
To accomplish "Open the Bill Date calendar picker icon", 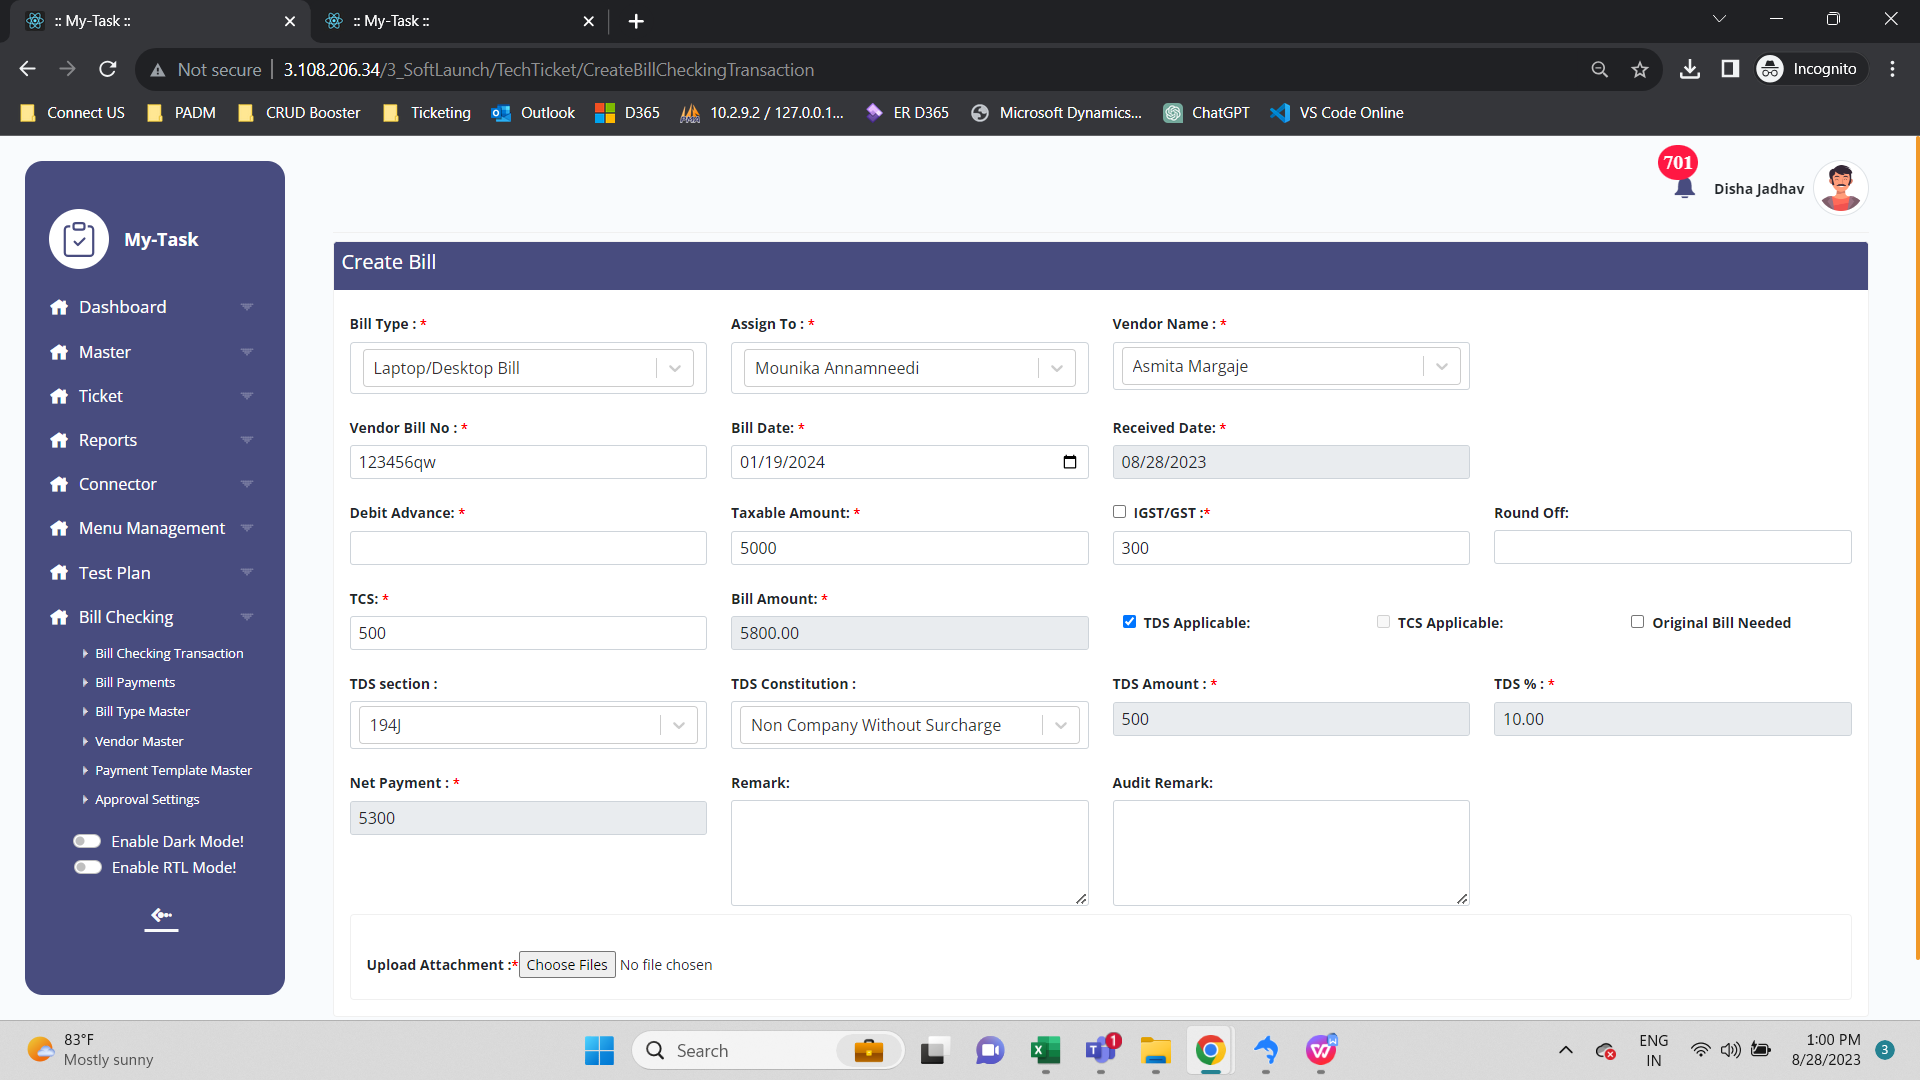I will pos(1069,462).
